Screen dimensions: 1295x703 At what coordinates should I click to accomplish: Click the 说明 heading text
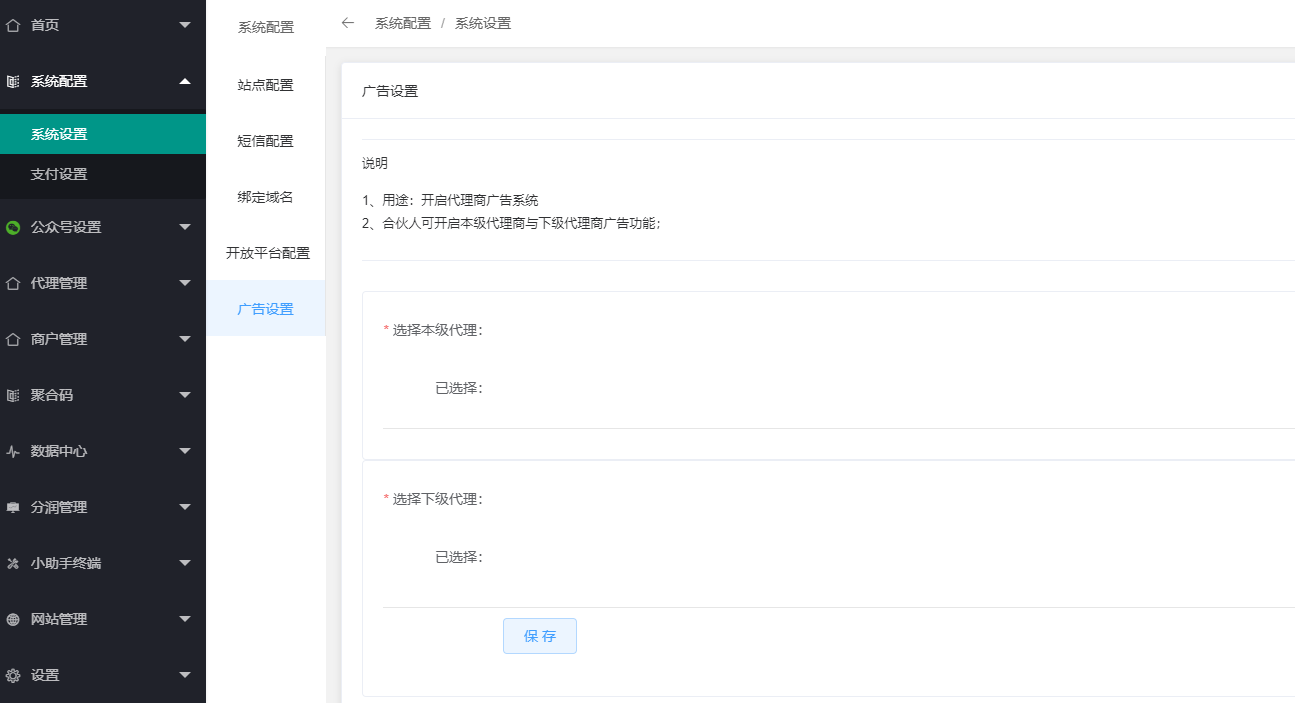(375, 163)
